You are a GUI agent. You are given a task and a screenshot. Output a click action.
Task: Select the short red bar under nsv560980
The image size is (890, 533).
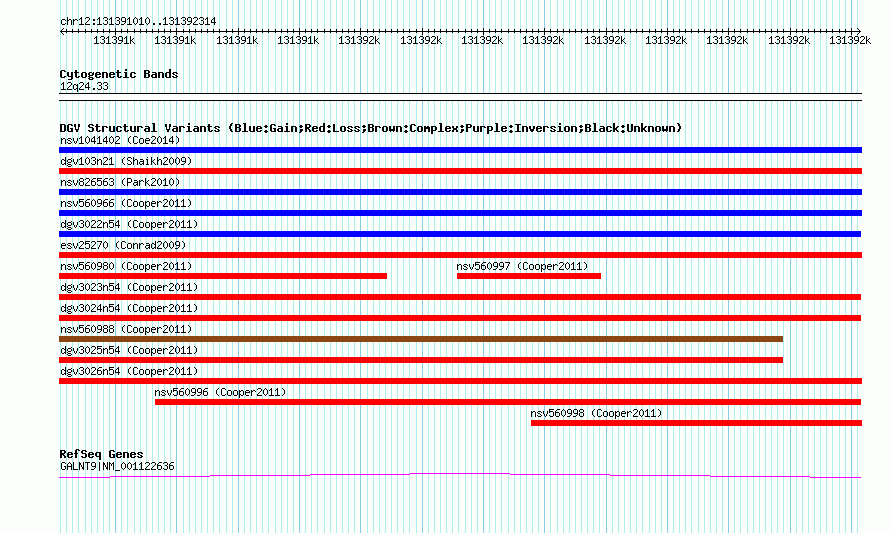point(223,276)
